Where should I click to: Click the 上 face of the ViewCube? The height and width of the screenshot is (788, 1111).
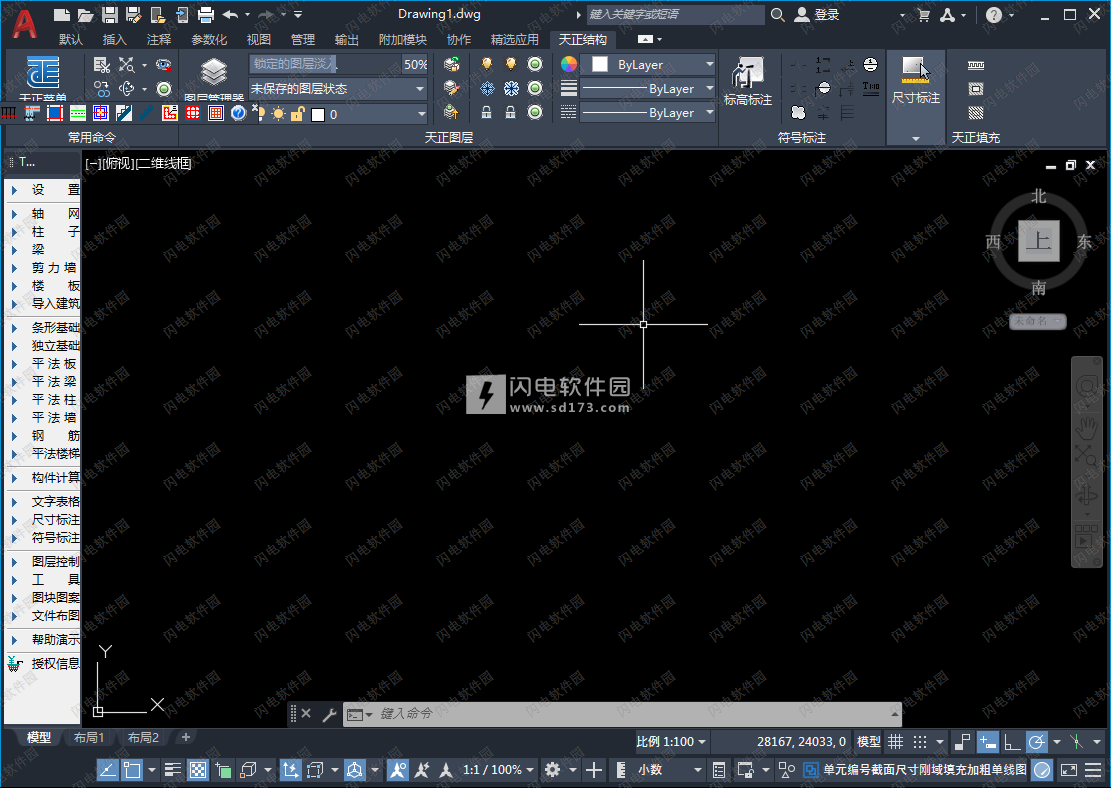(1039, 241)
